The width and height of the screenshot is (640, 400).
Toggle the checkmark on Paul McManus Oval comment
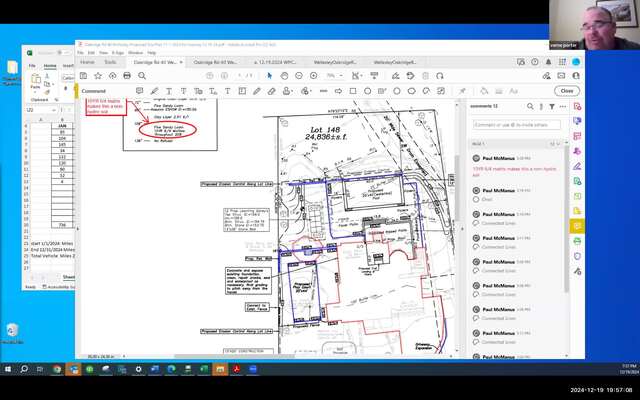477,200
